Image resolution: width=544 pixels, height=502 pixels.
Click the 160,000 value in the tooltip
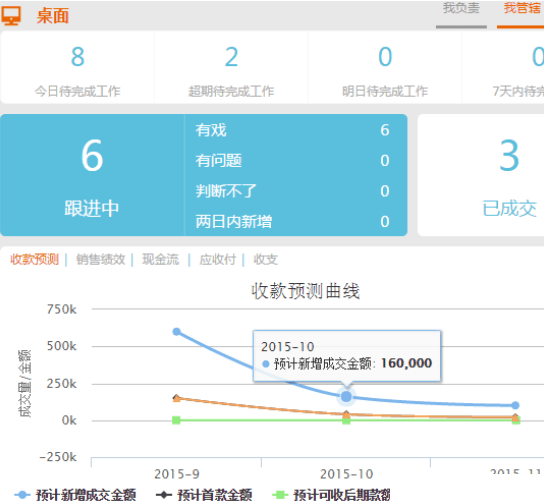[x=406, y=363]
